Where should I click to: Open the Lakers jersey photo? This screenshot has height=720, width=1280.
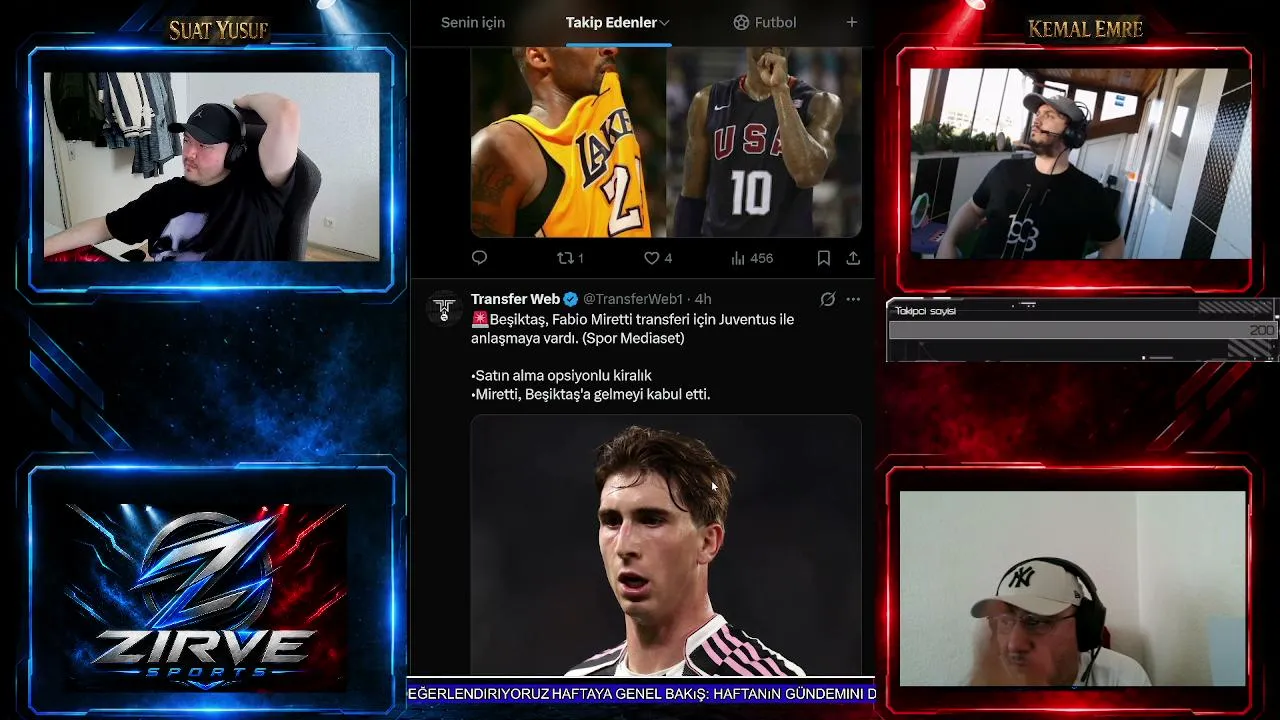pyautogui.click(x=568, y=142)
